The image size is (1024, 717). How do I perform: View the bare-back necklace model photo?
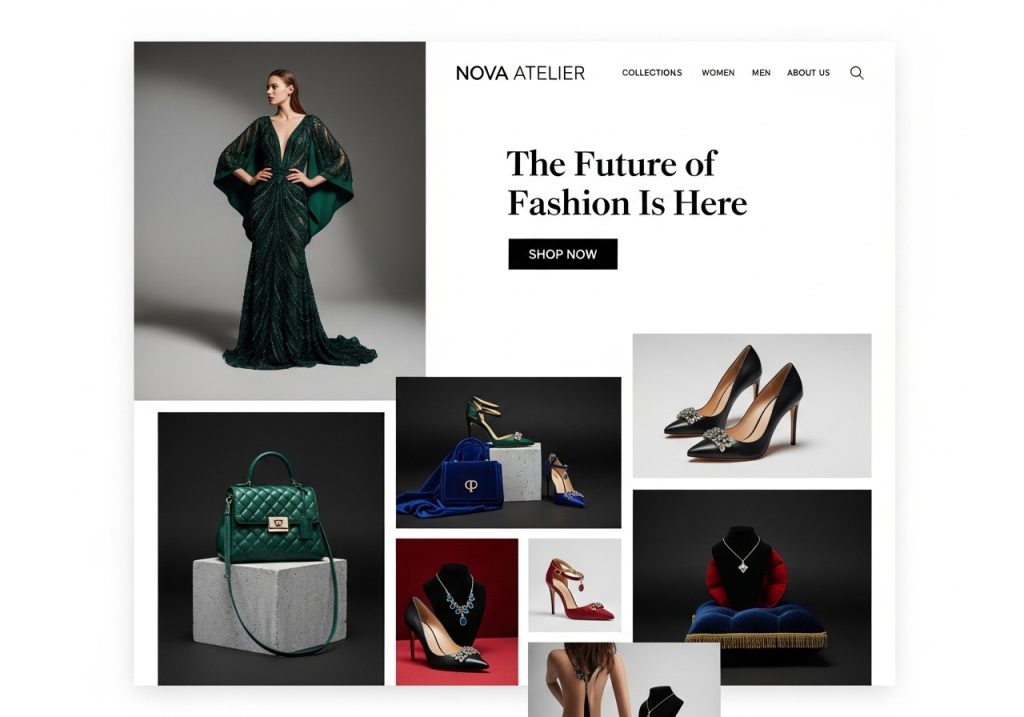pyautogui.click(x=624, y=679)
